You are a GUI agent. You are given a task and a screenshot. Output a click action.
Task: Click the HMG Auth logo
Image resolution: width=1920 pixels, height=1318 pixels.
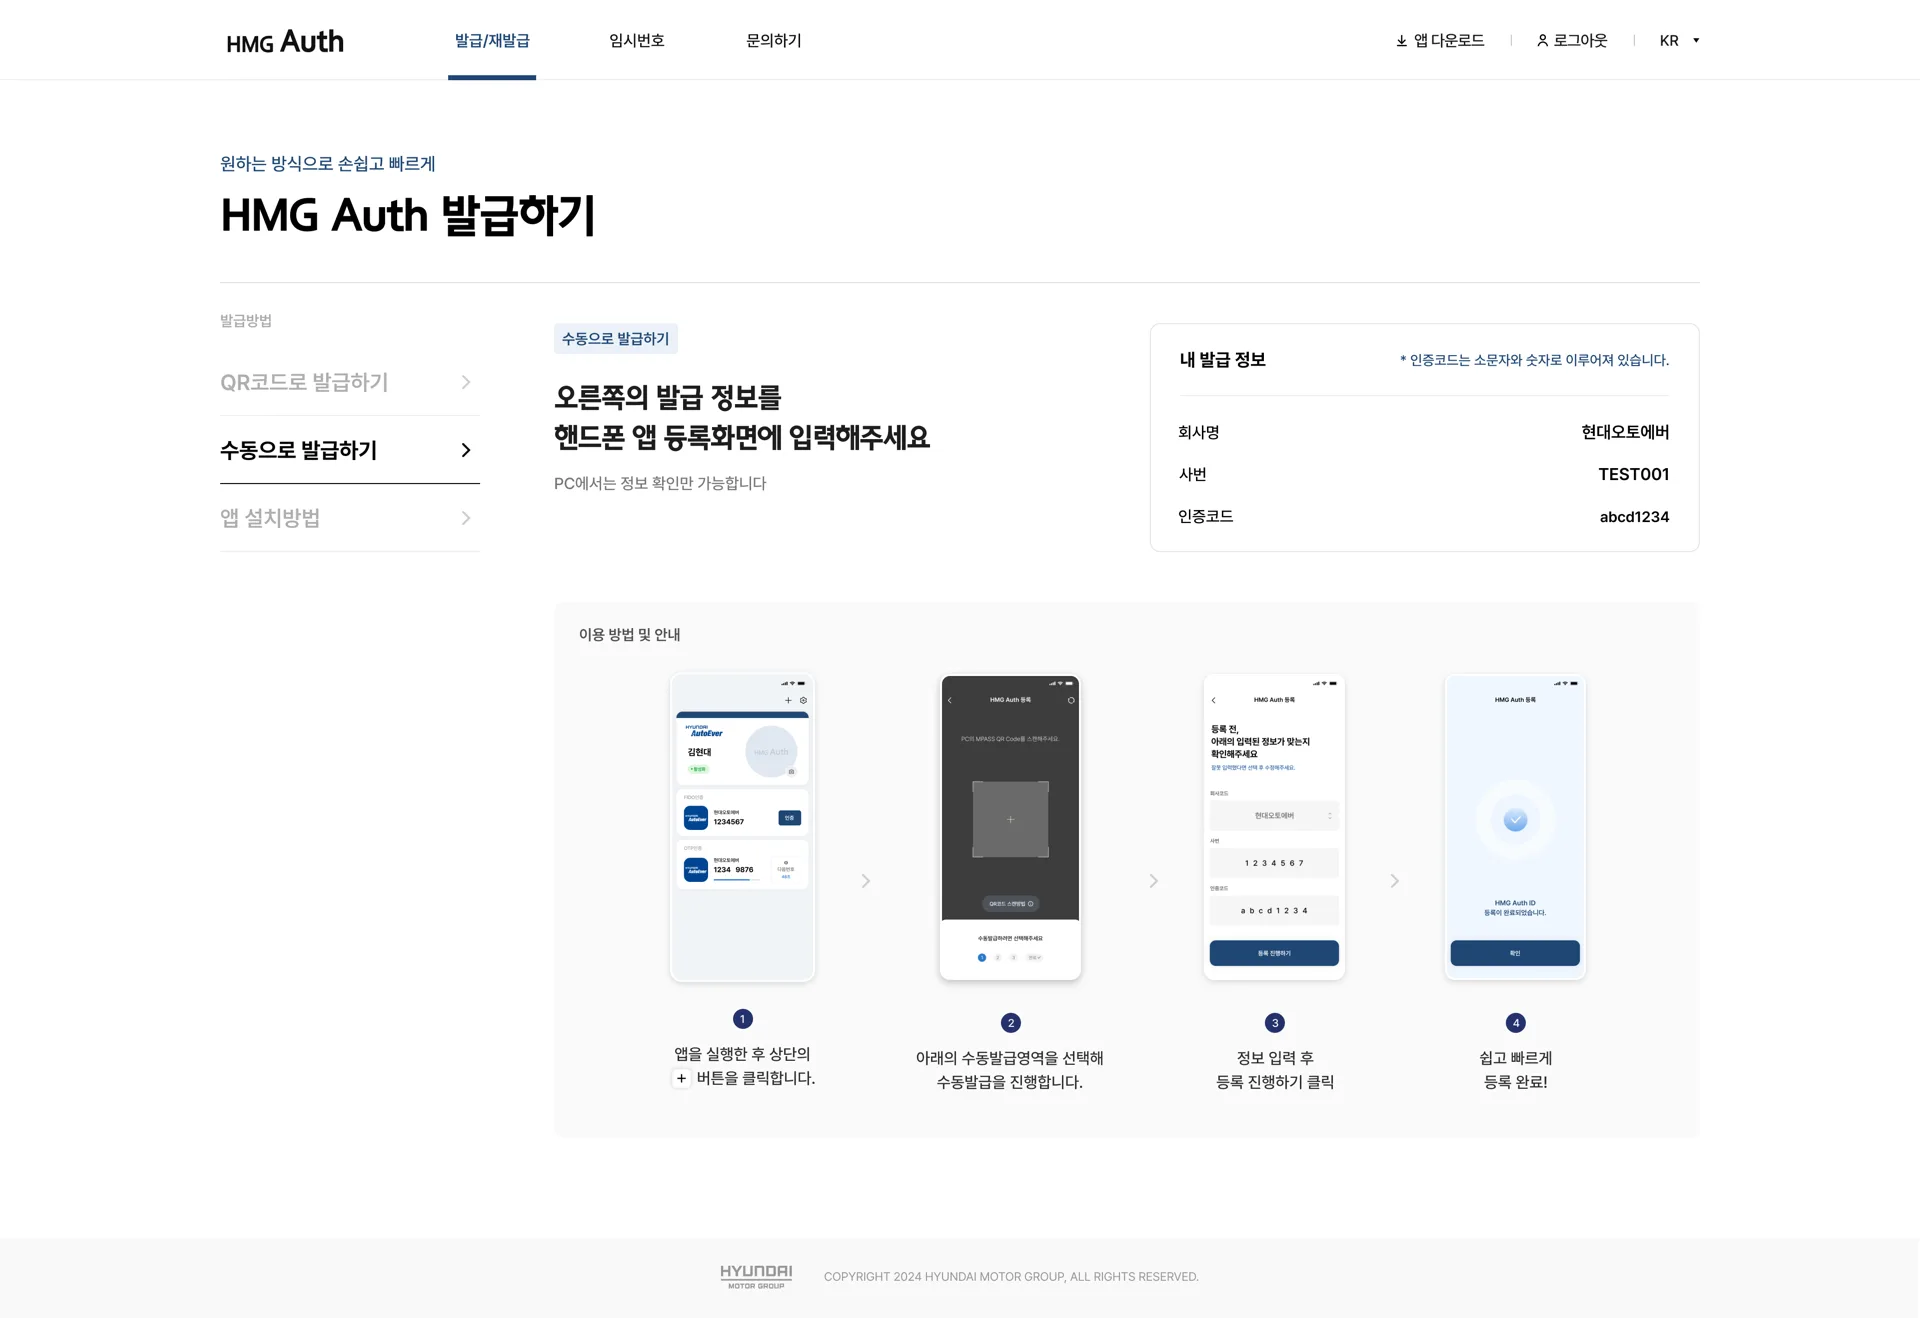285,41
